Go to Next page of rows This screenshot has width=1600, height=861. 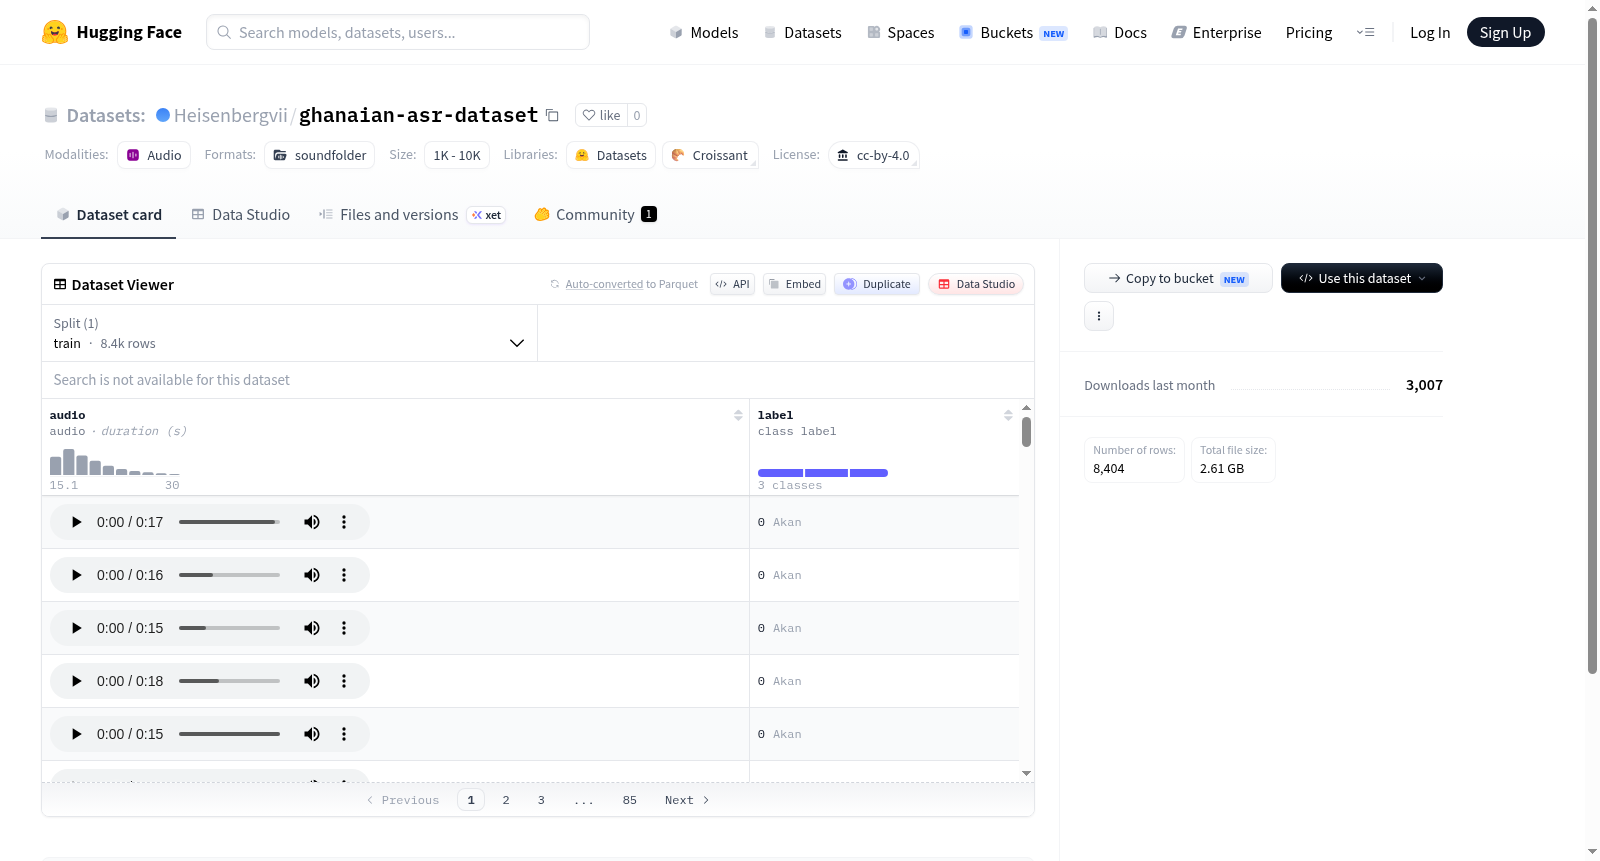(687, 800)
